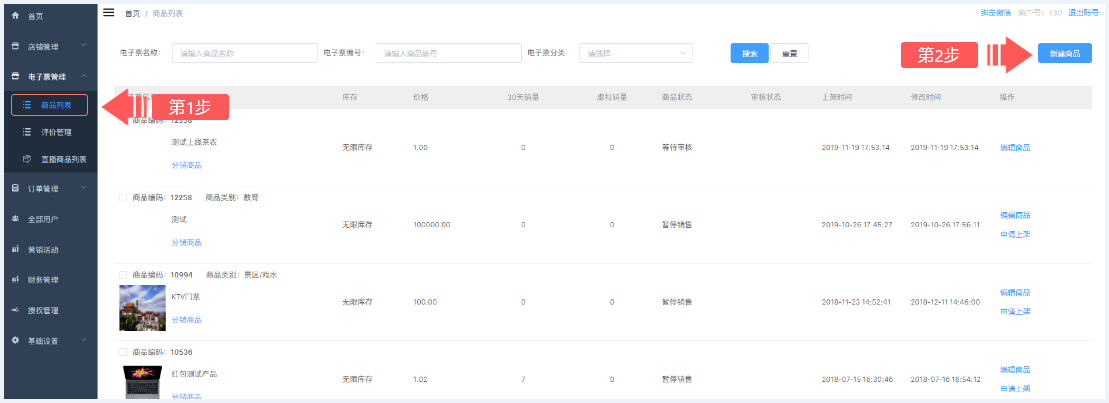The height and width of the screenshot is (403, 1109).
Task: Tick checkbox for product code 12258
Action: tap(123, 198)
